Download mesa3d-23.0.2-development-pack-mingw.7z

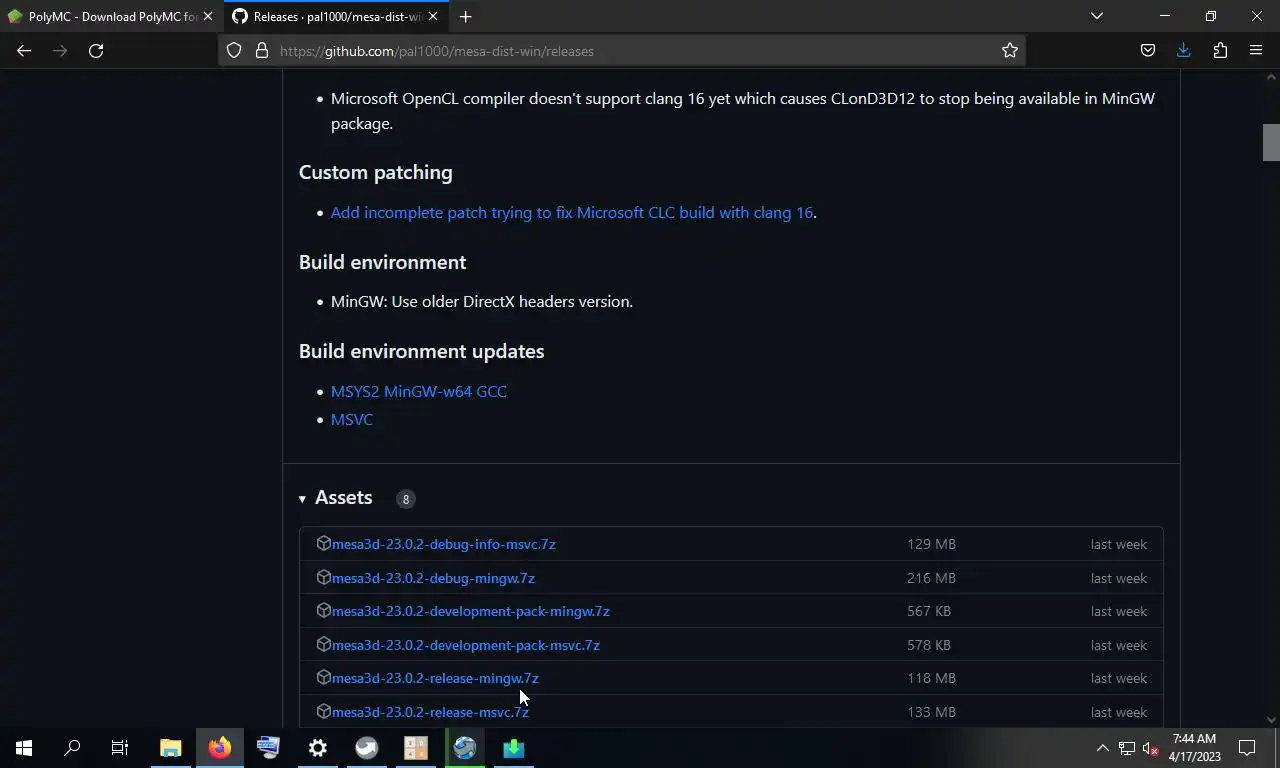pyautogui.click(x=471, y=611)
